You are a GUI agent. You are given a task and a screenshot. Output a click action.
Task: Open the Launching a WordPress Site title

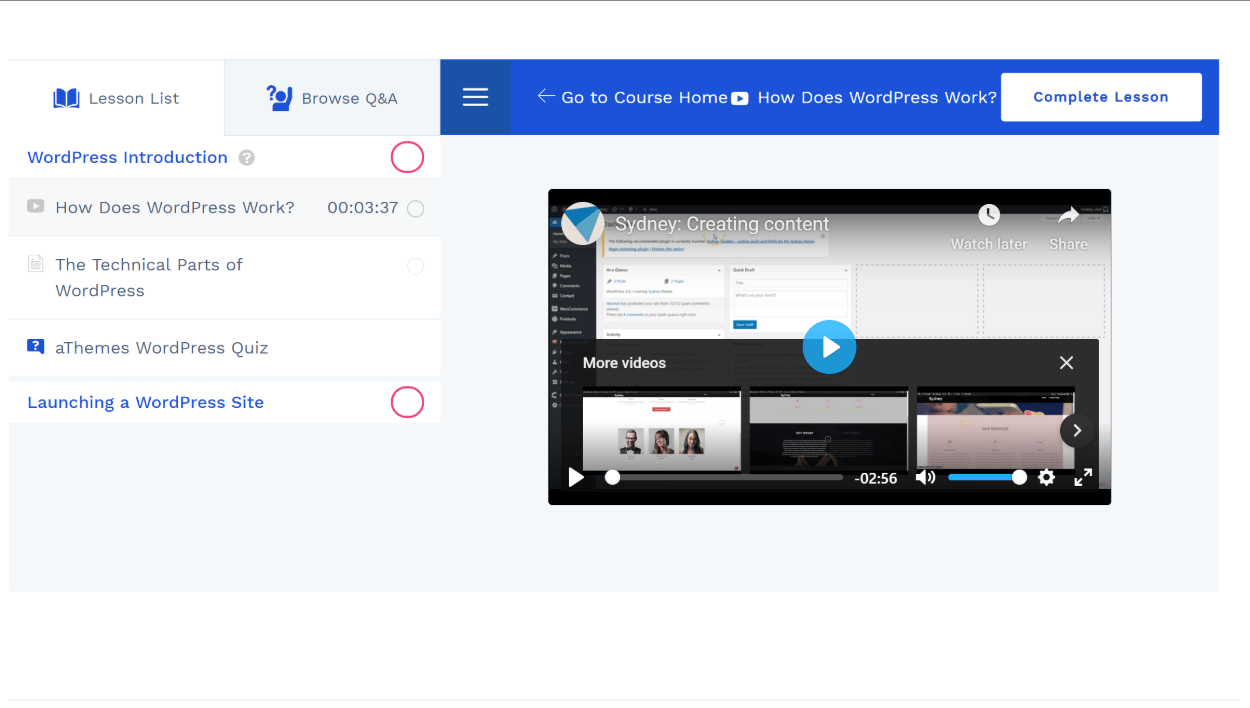coord(145,402)
